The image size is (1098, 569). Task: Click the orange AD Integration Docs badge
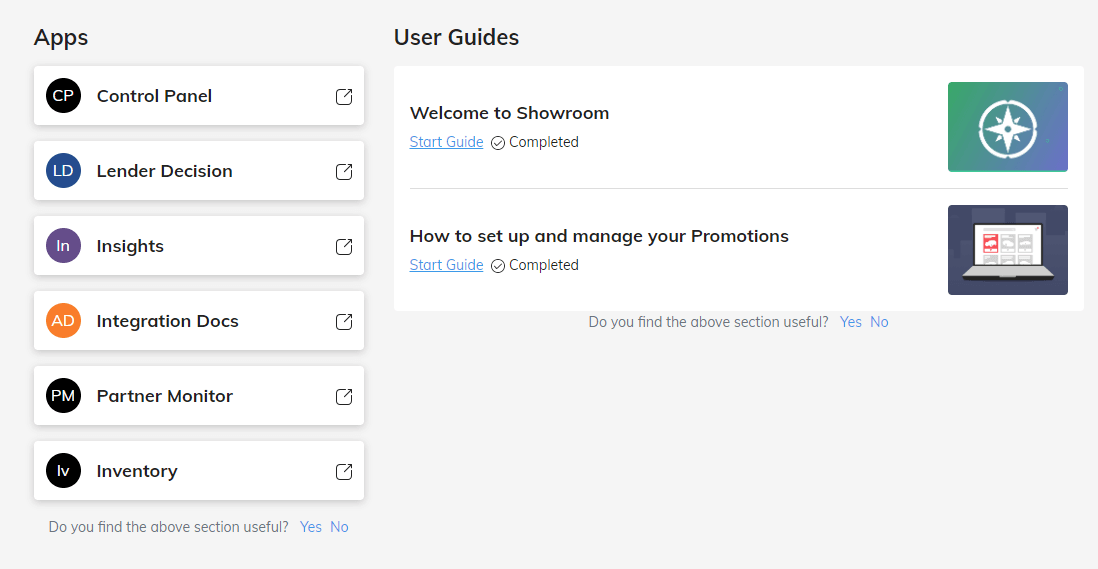63,321
